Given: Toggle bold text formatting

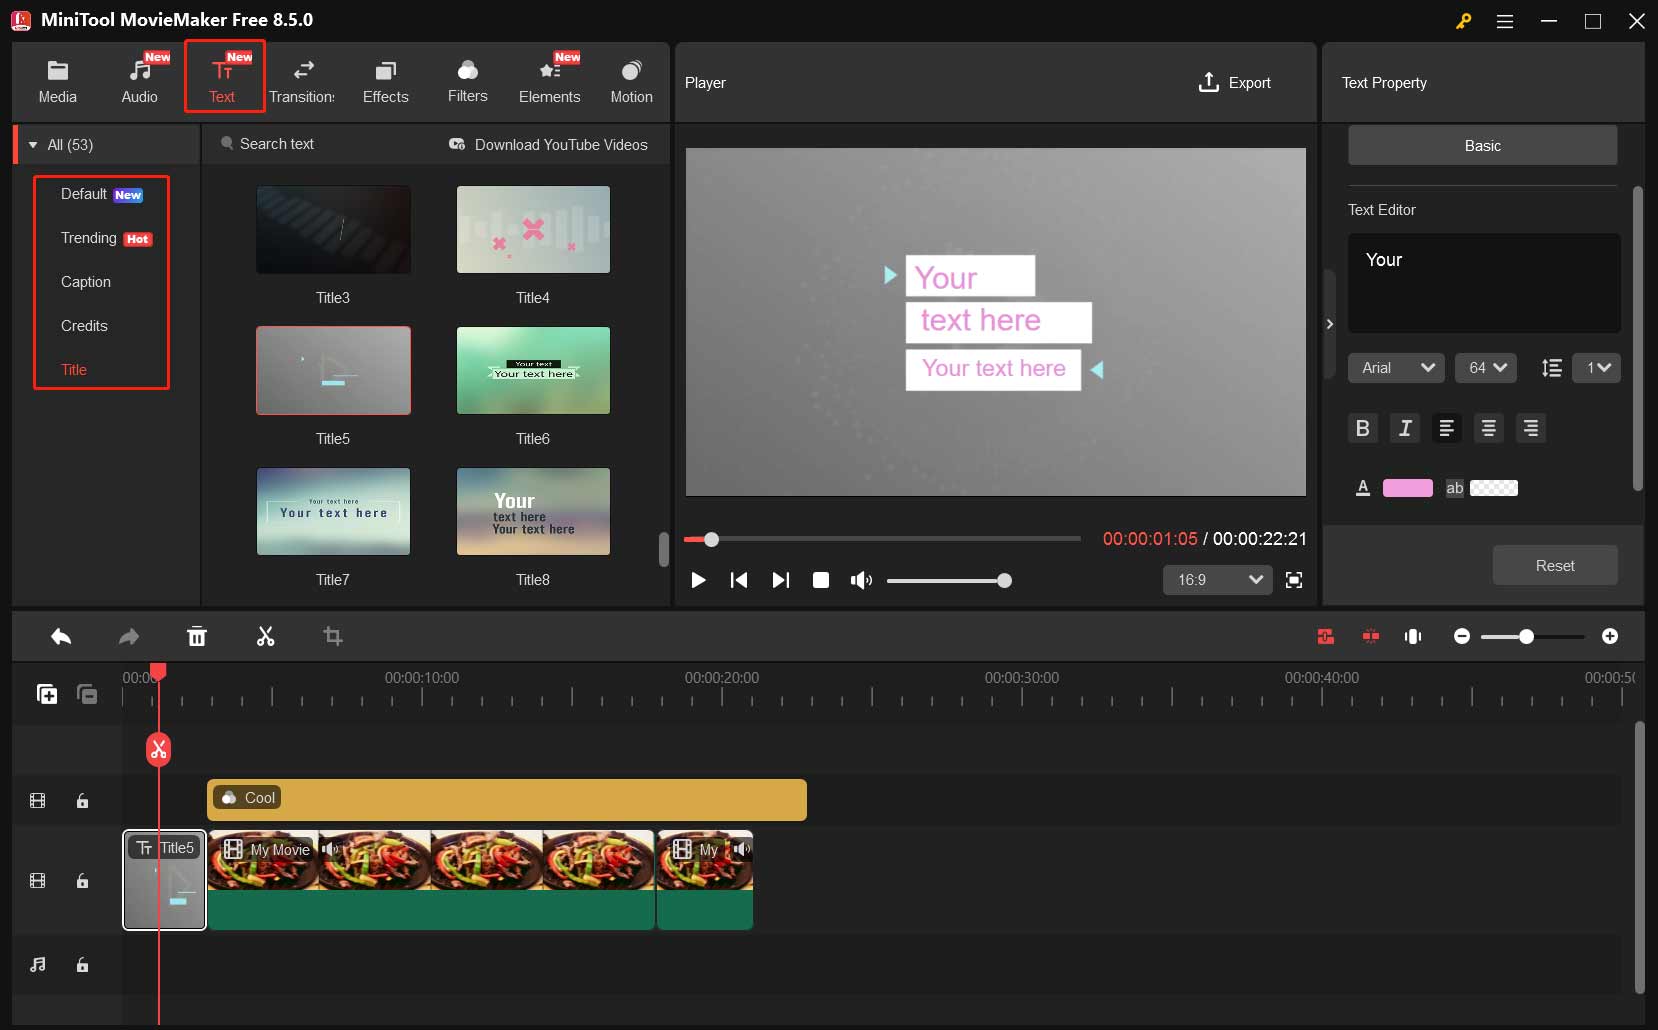Looking at the screenshot, I should click(1363, 428).
